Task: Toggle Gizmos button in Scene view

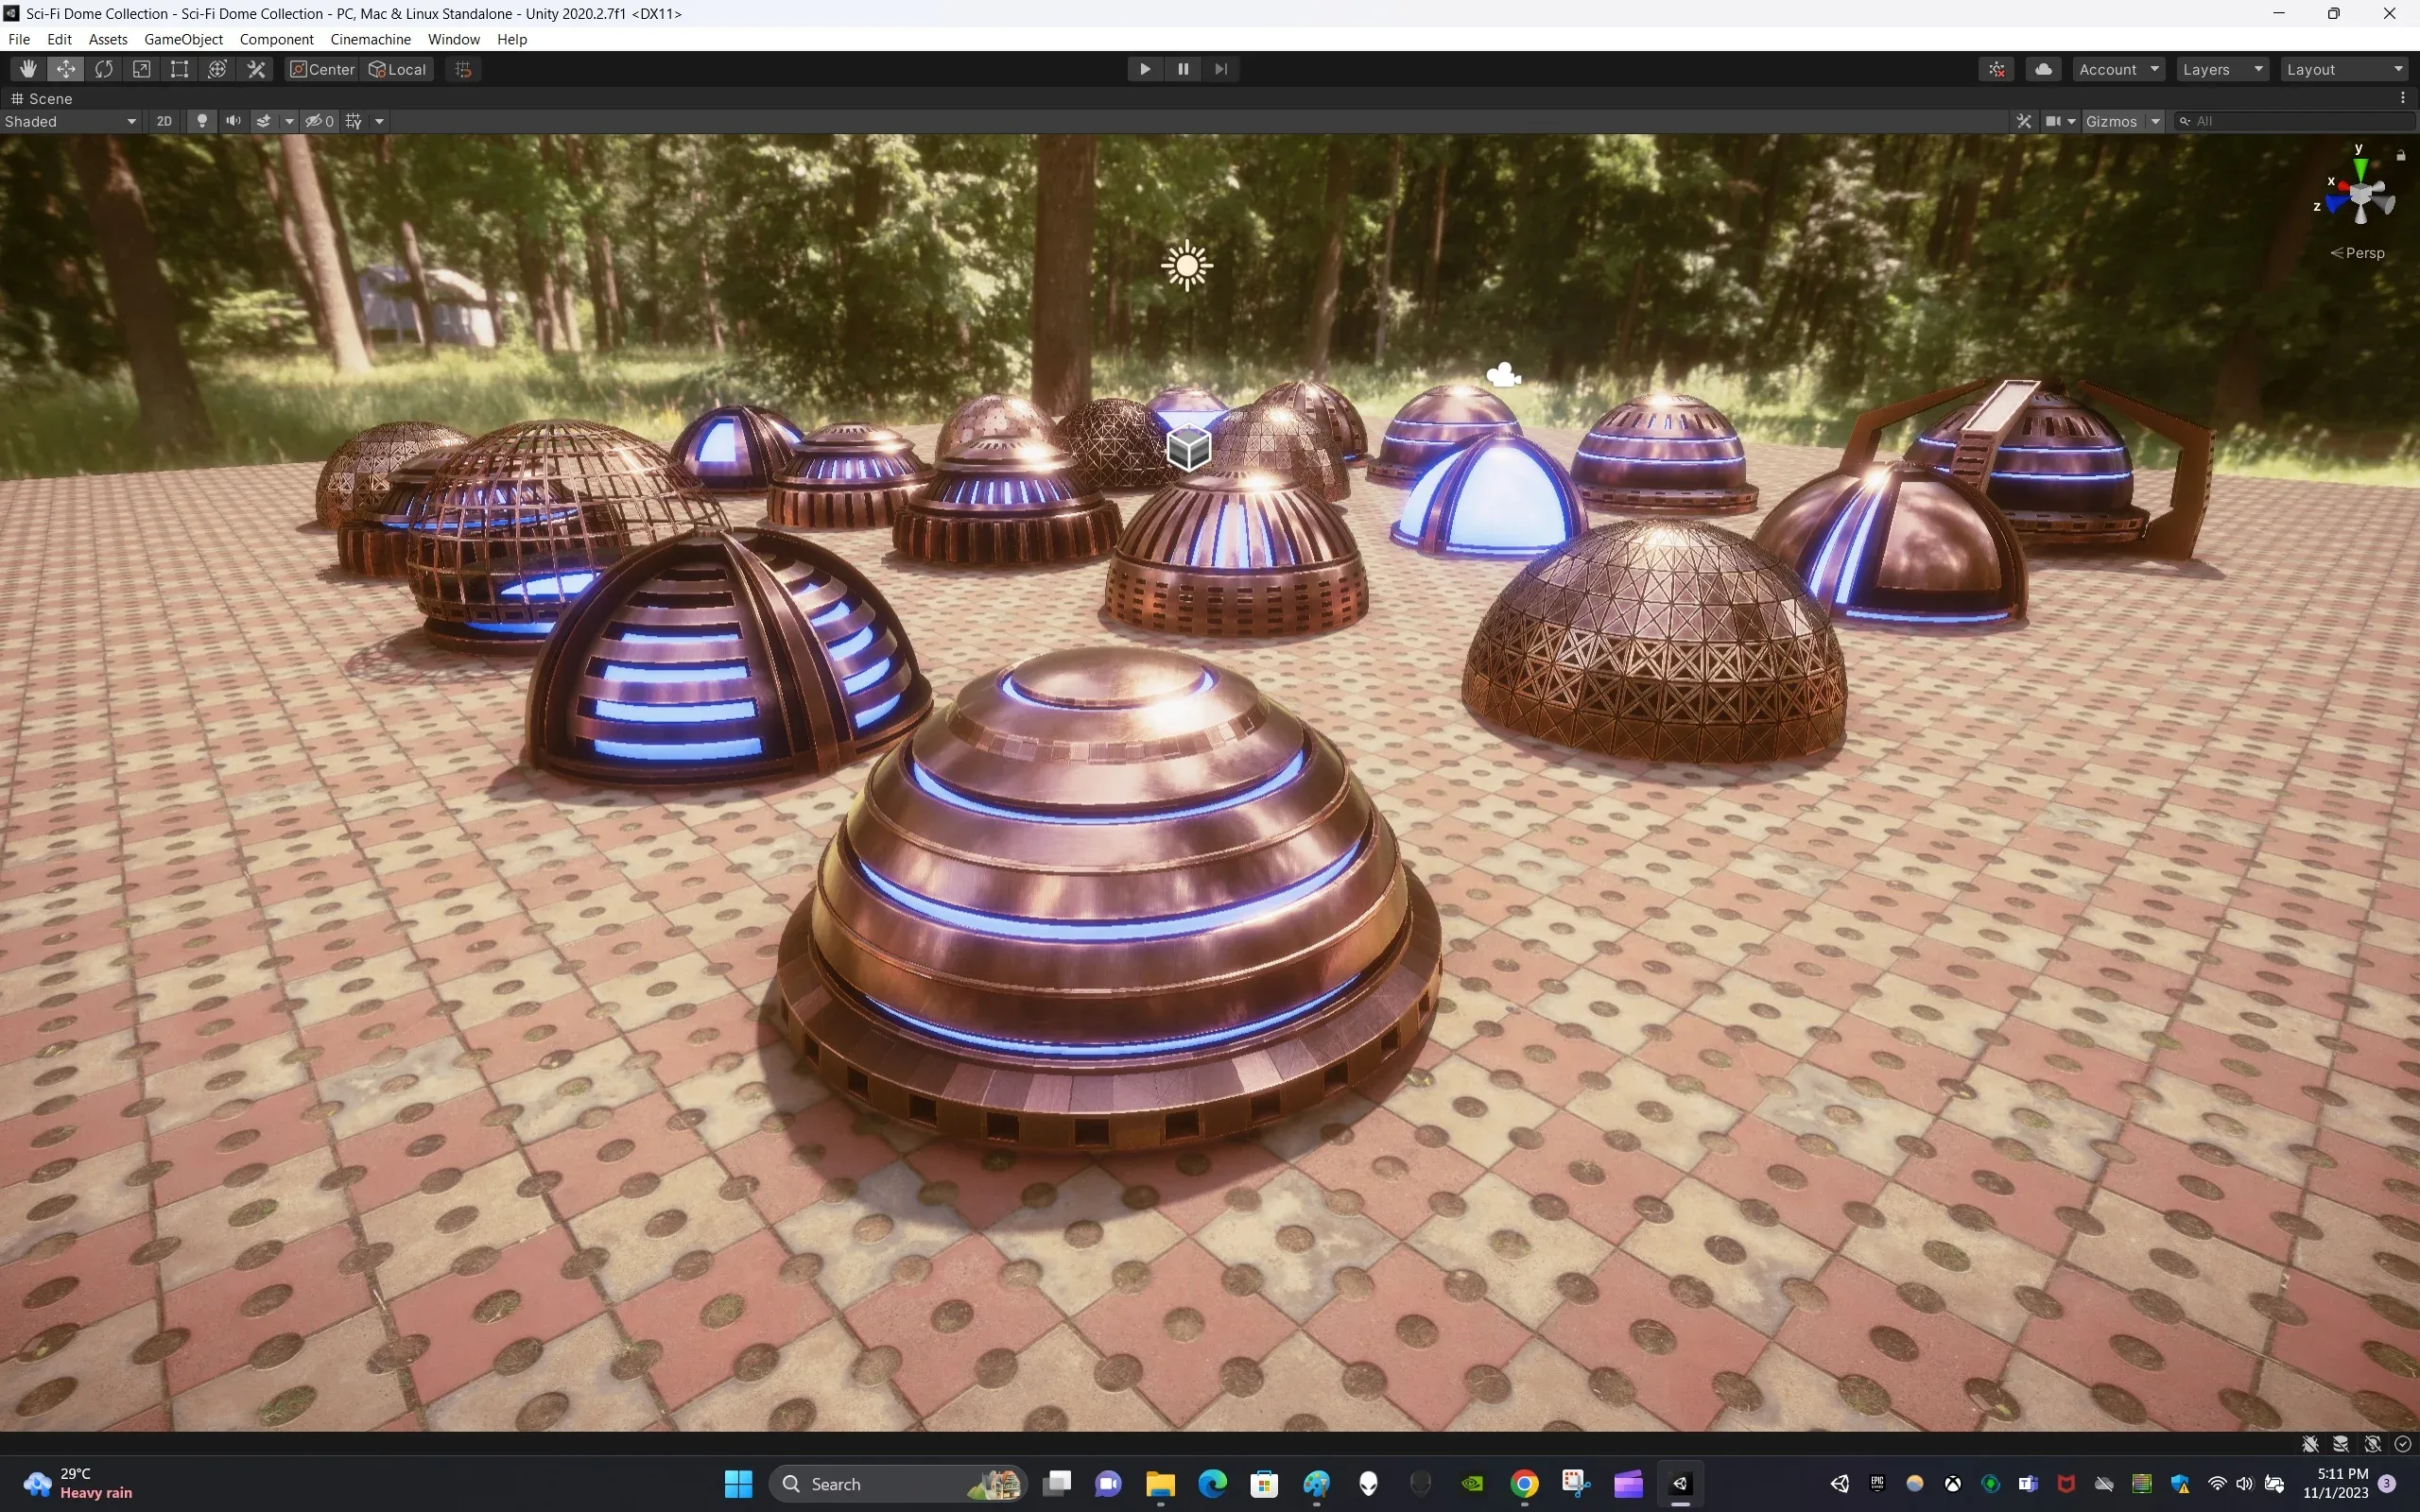Action: (2112, 121)
